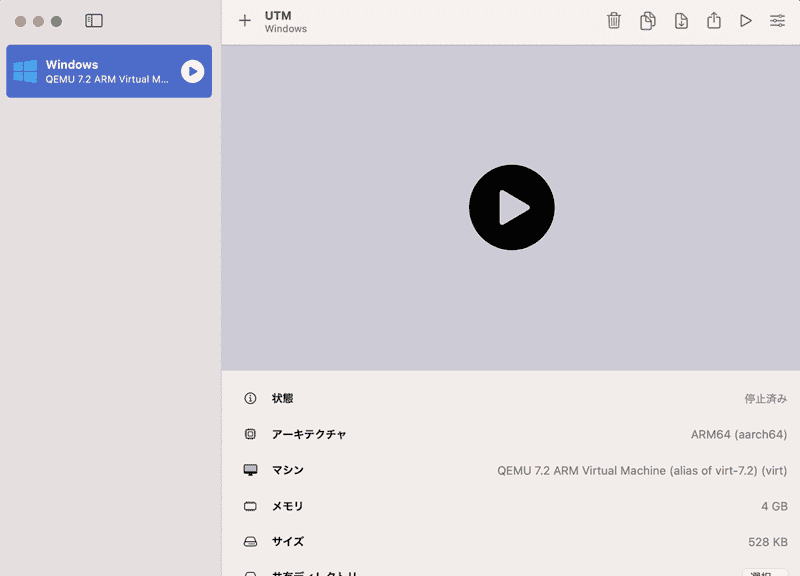Click the info icon beside 状態

[x=250, y=398]
